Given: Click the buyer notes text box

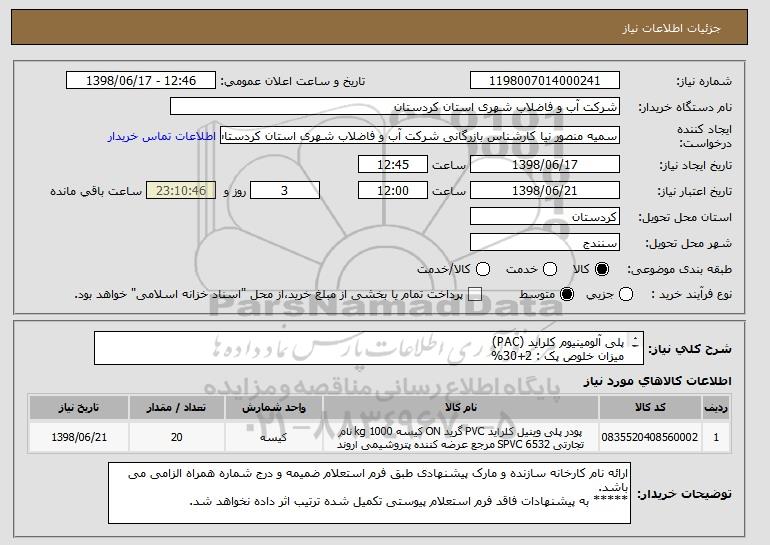Looking at the screenshot, I should 369,493.
